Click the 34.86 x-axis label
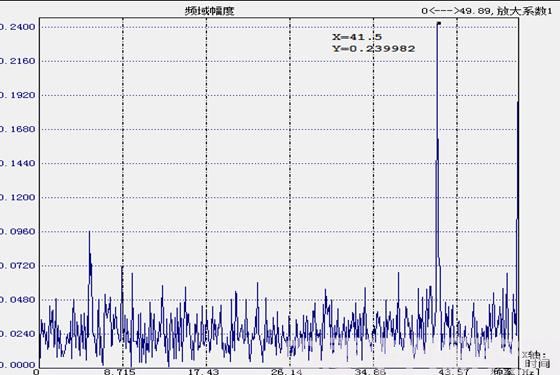The height and width of the screenshot is (375, 560). [370, 372]
